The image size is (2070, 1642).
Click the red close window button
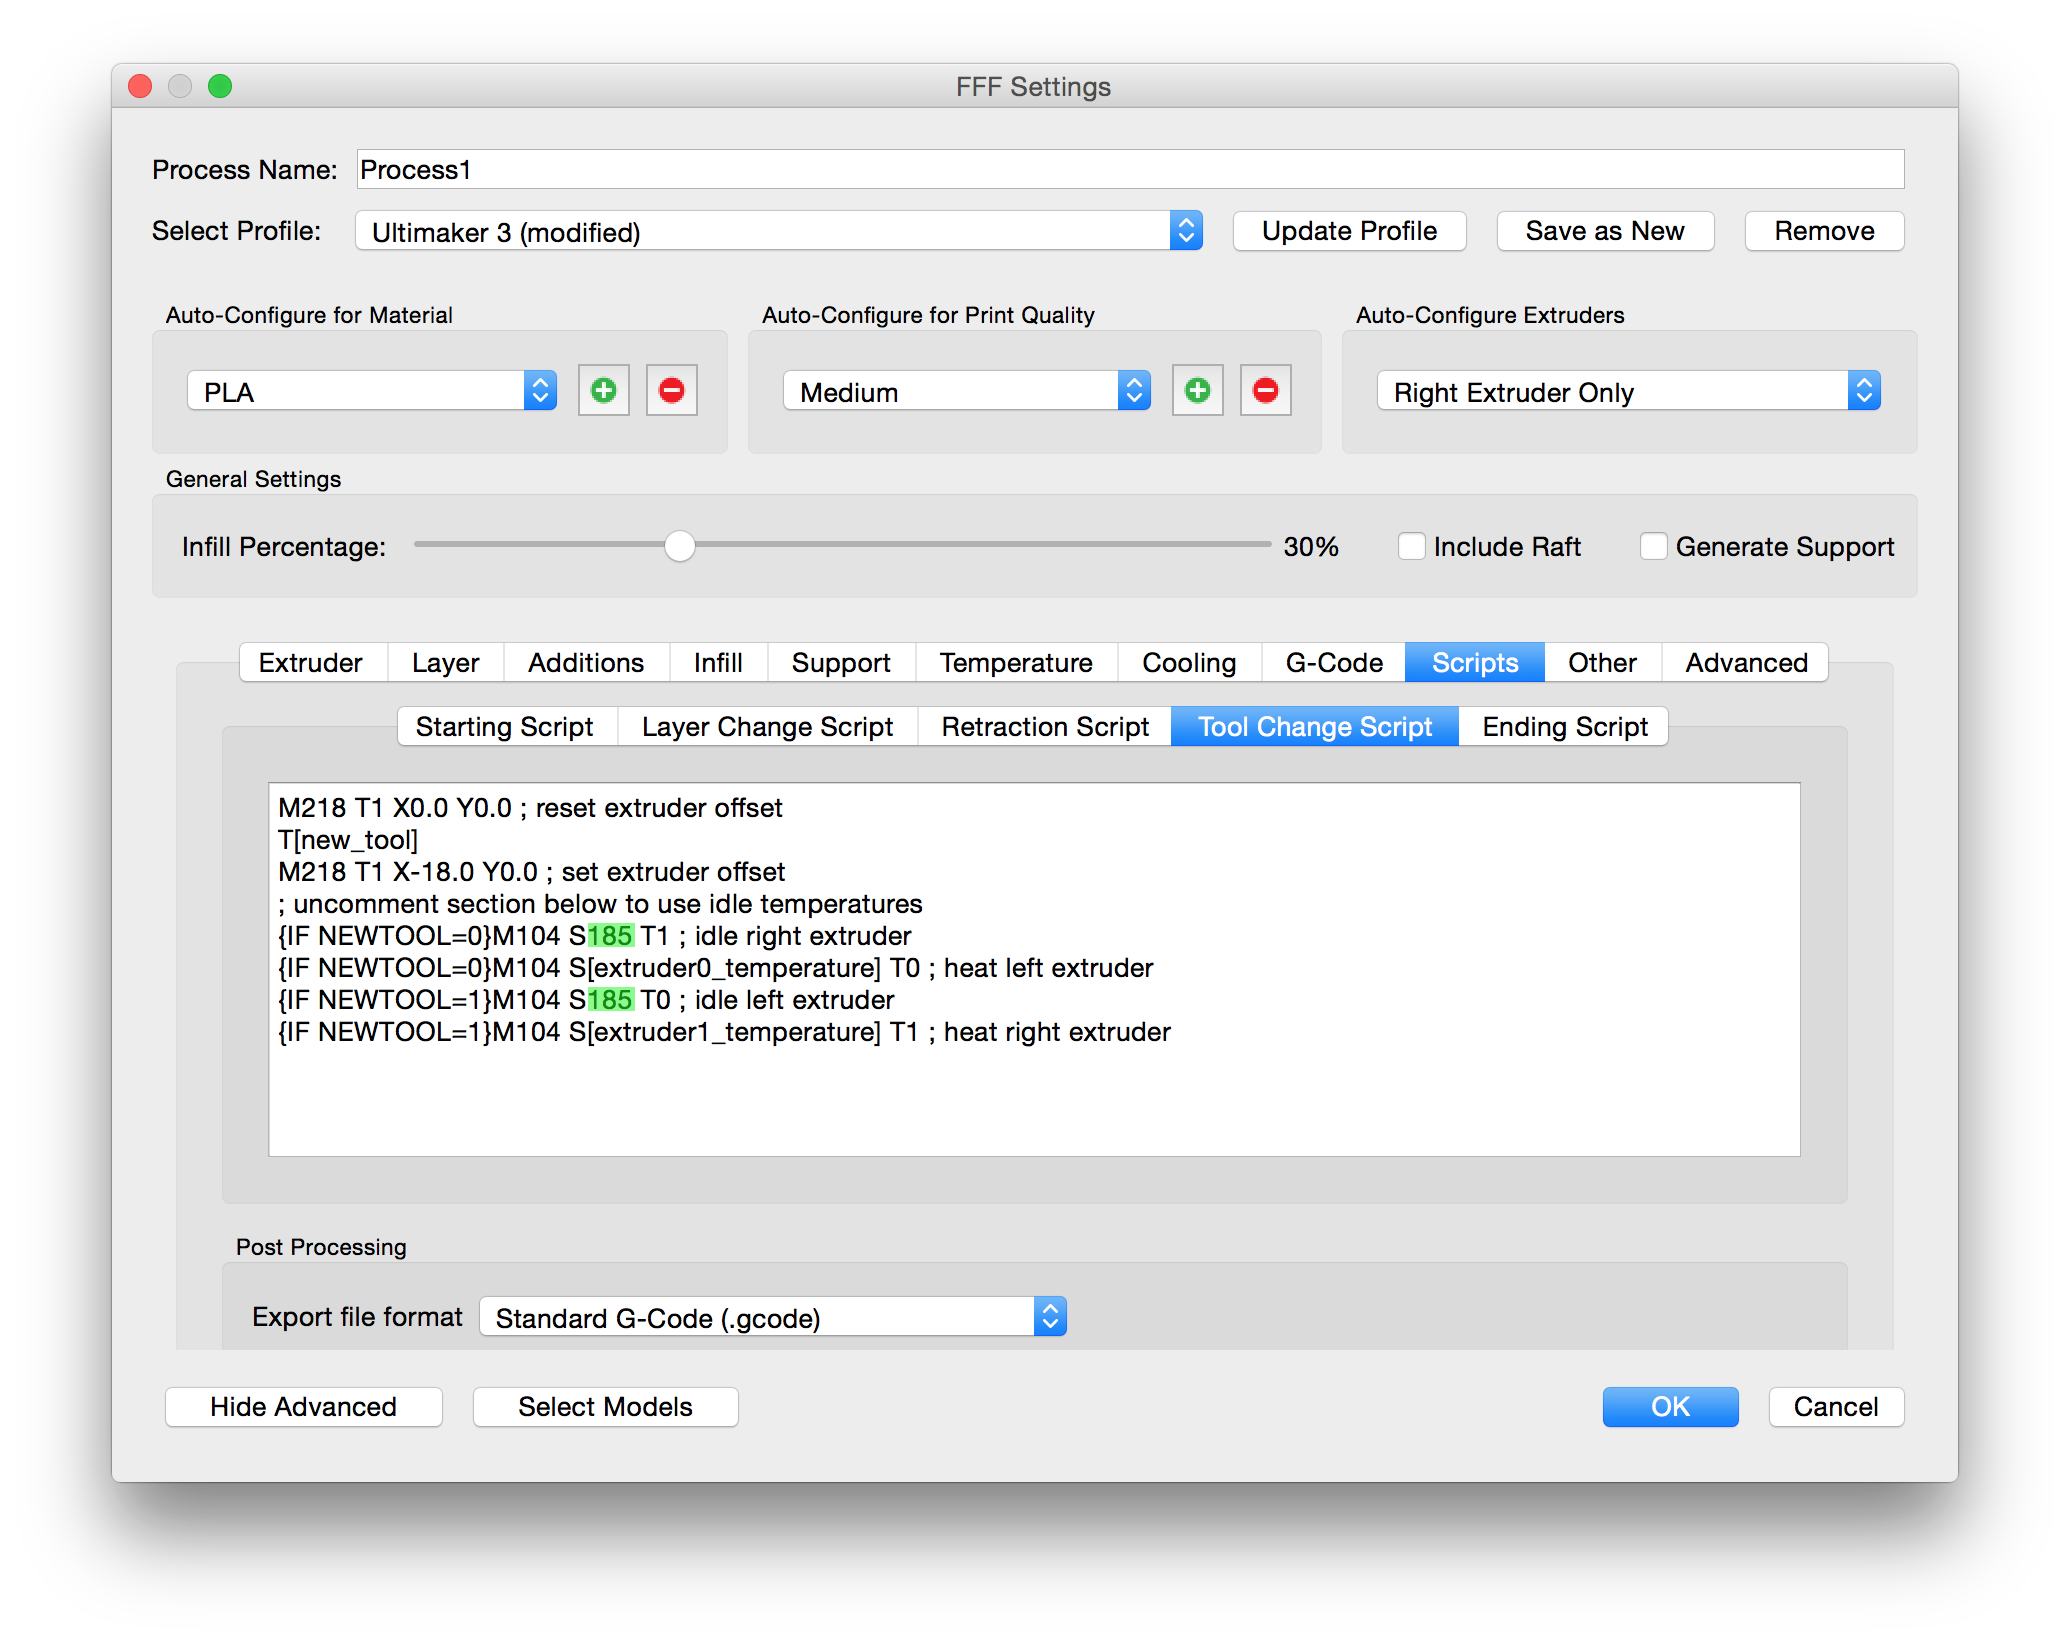140,87
